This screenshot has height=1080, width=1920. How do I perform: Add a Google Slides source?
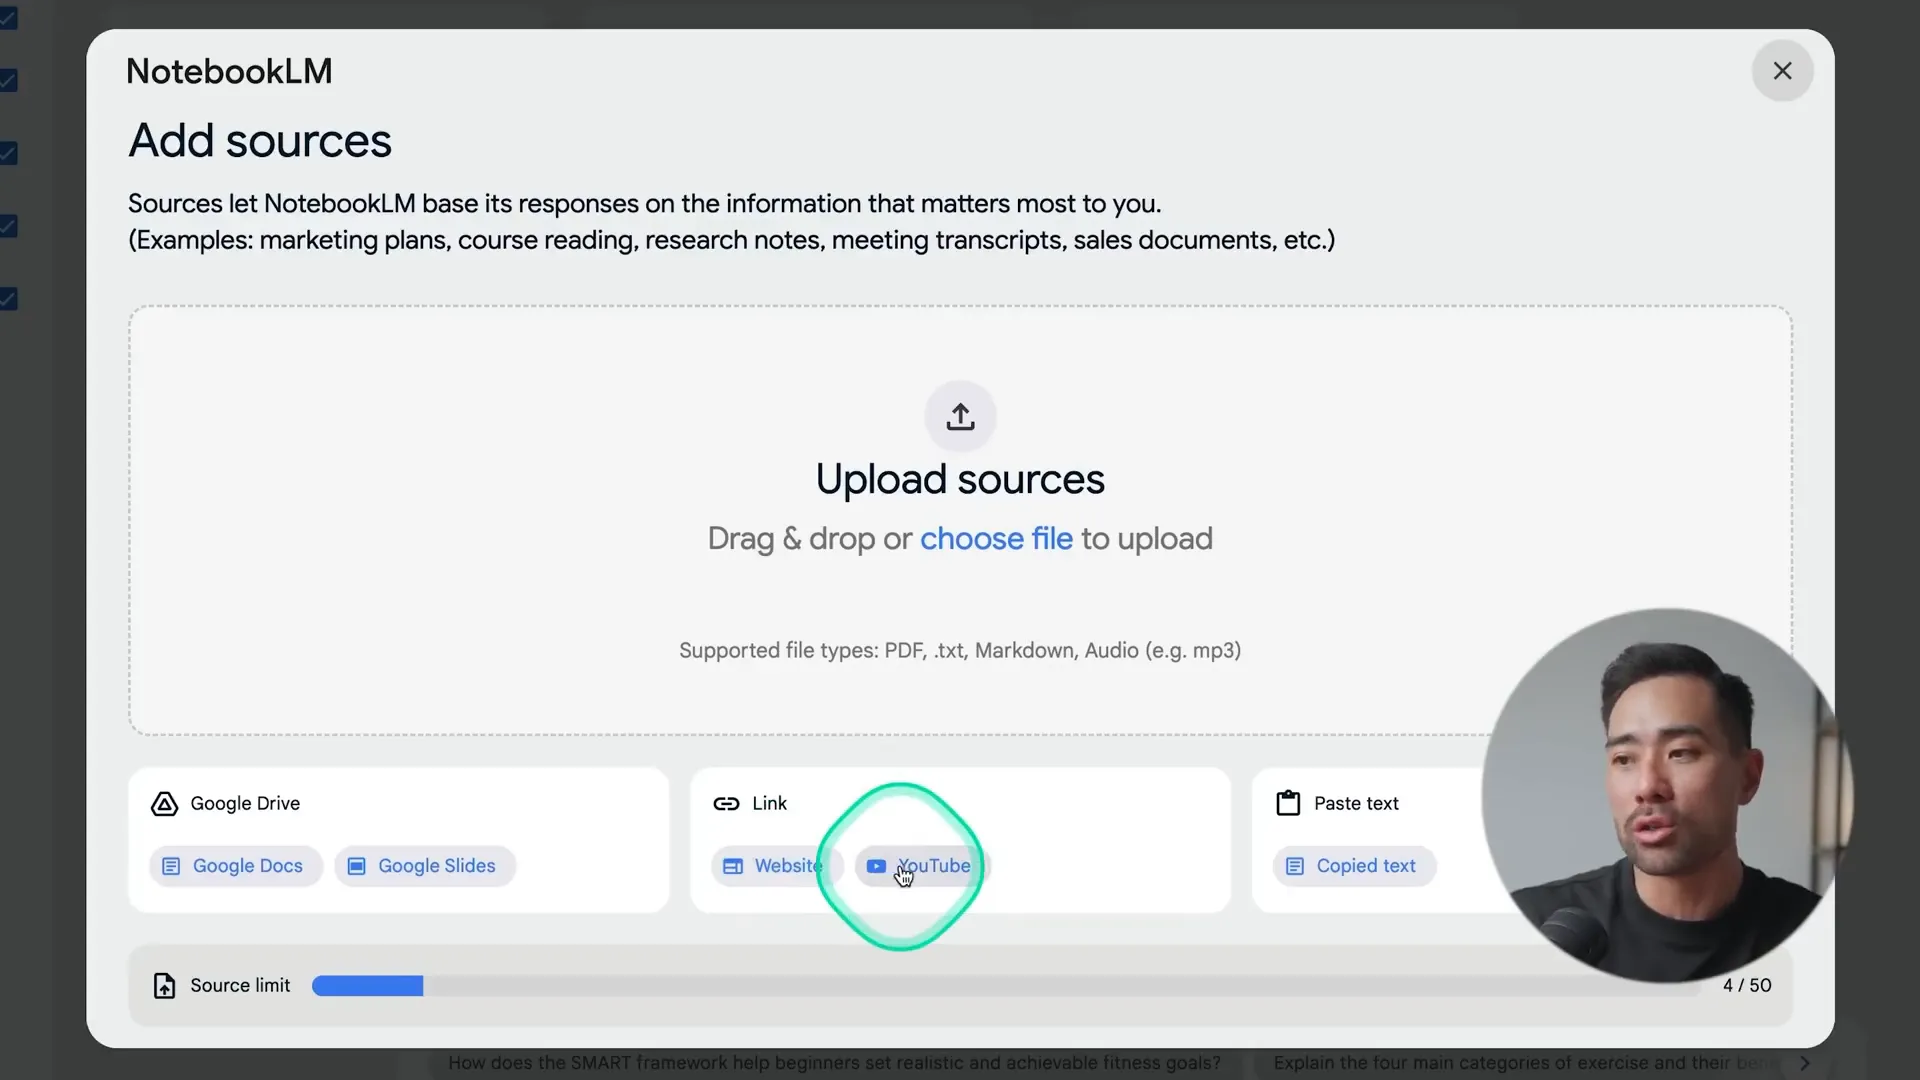pos(425,866)
